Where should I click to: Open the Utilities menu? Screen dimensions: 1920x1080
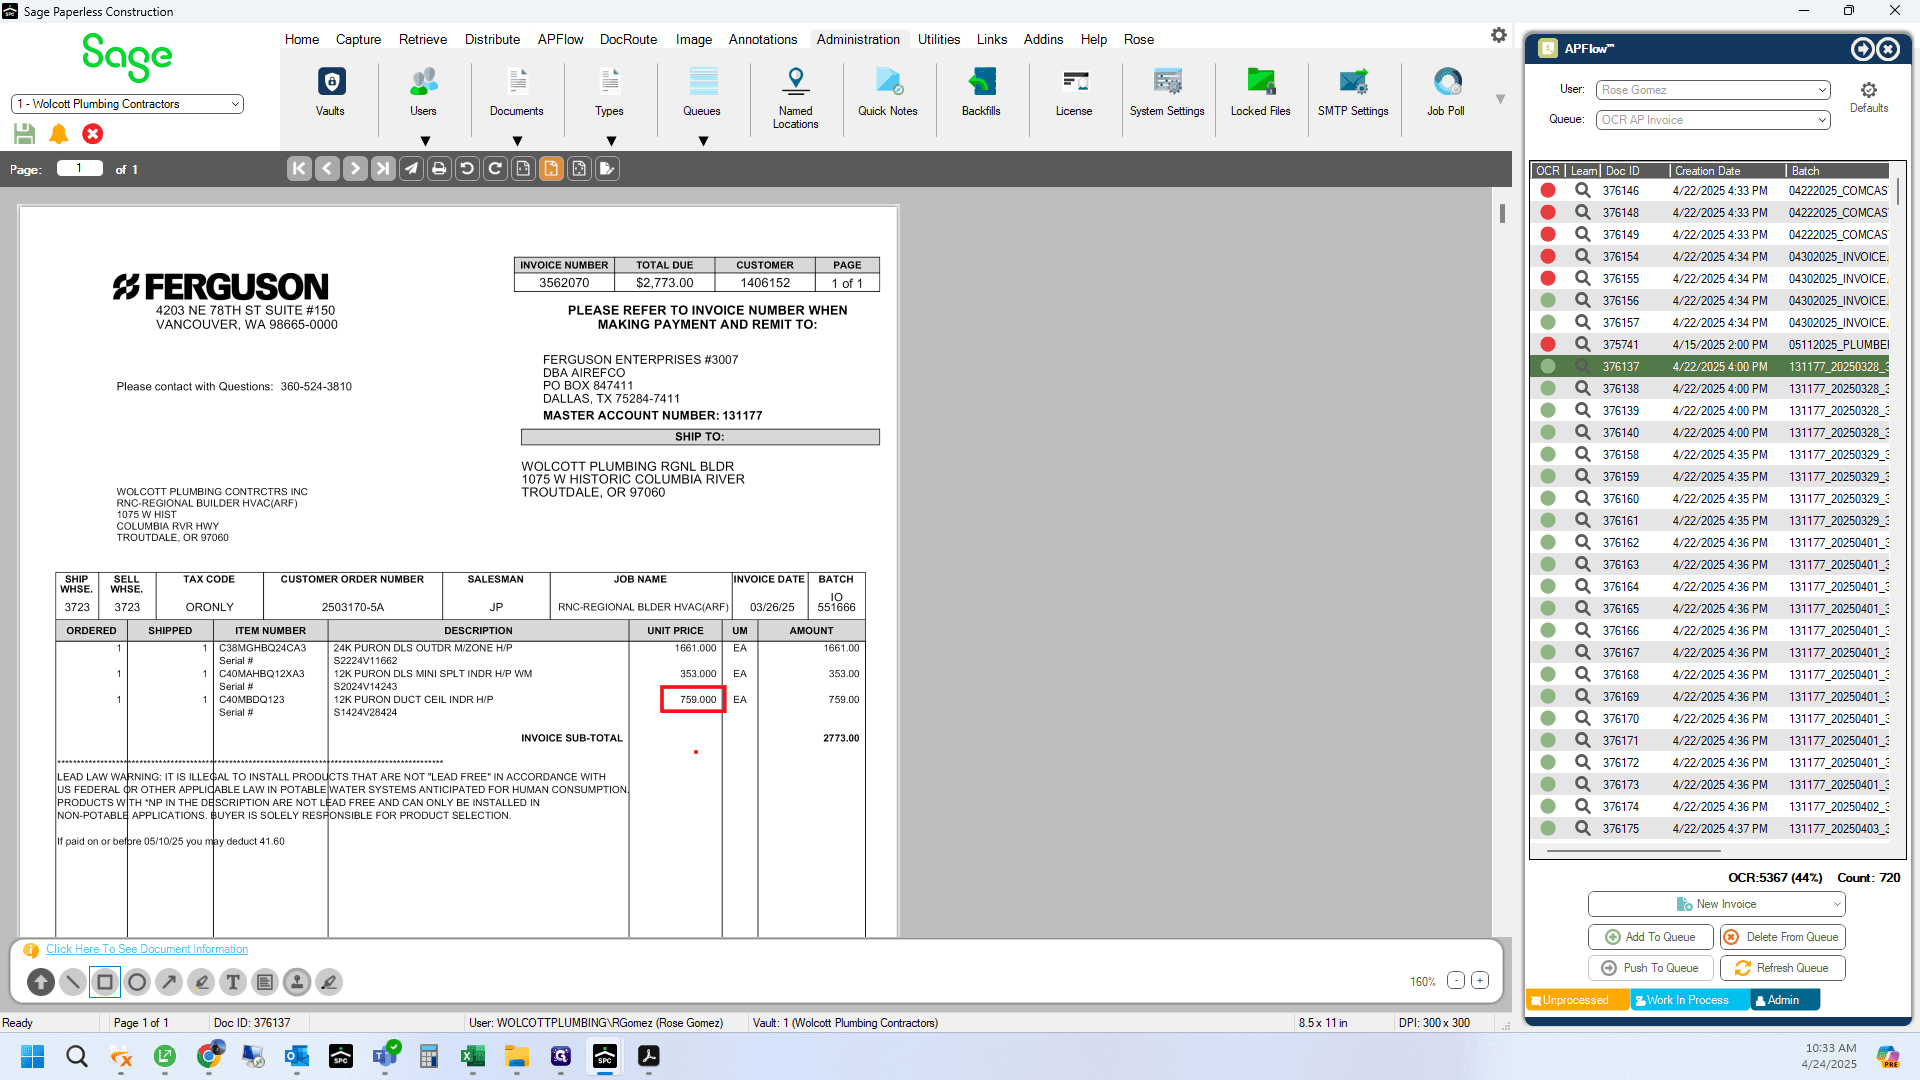tap(939, 39)
